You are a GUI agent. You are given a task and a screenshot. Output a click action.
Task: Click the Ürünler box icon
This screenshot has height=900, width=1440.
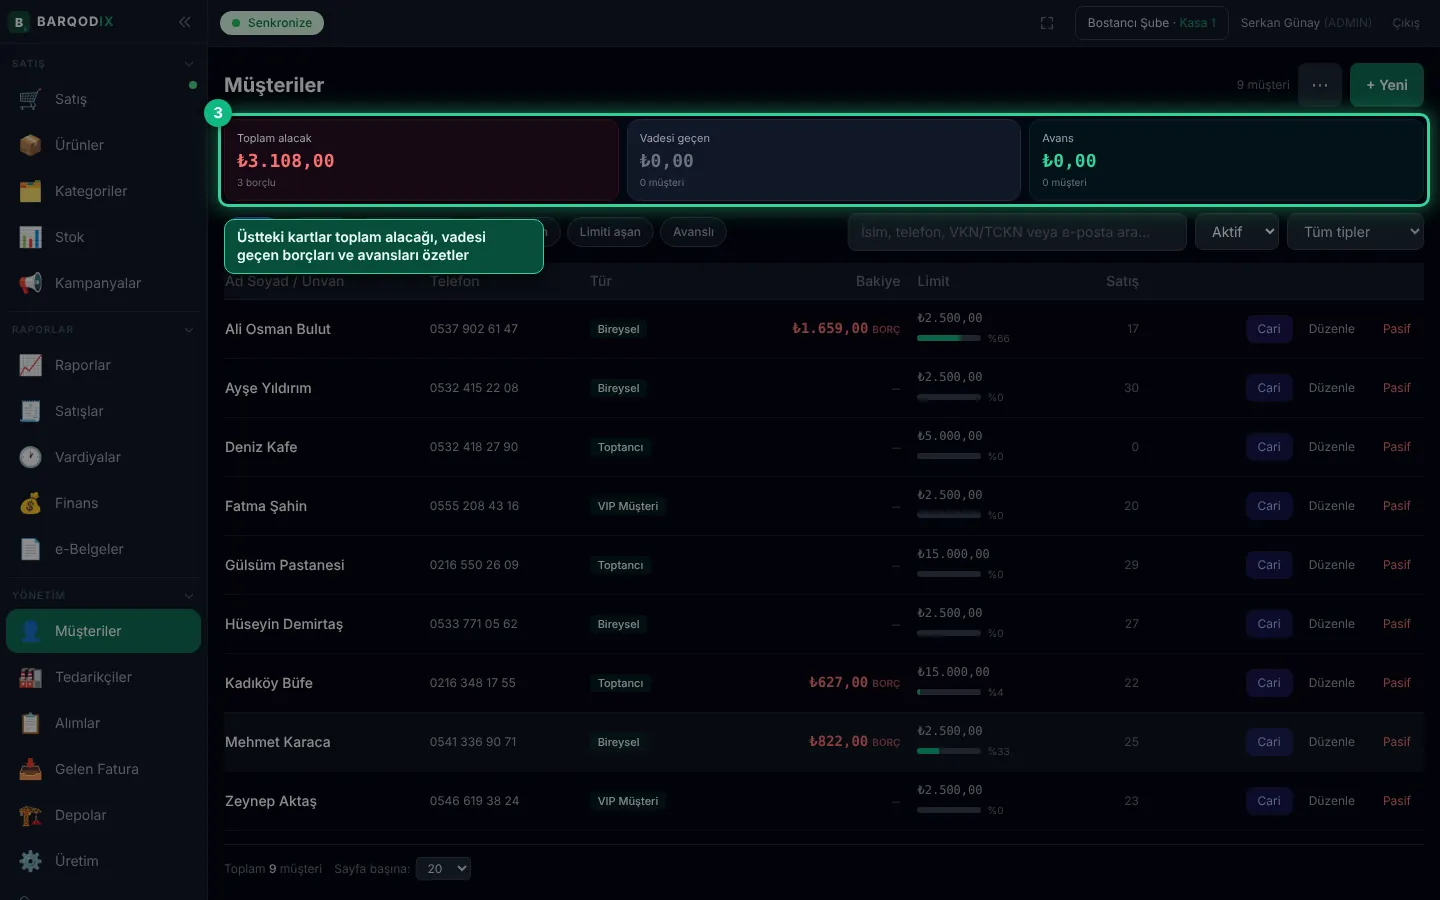[x=30, y=145]
